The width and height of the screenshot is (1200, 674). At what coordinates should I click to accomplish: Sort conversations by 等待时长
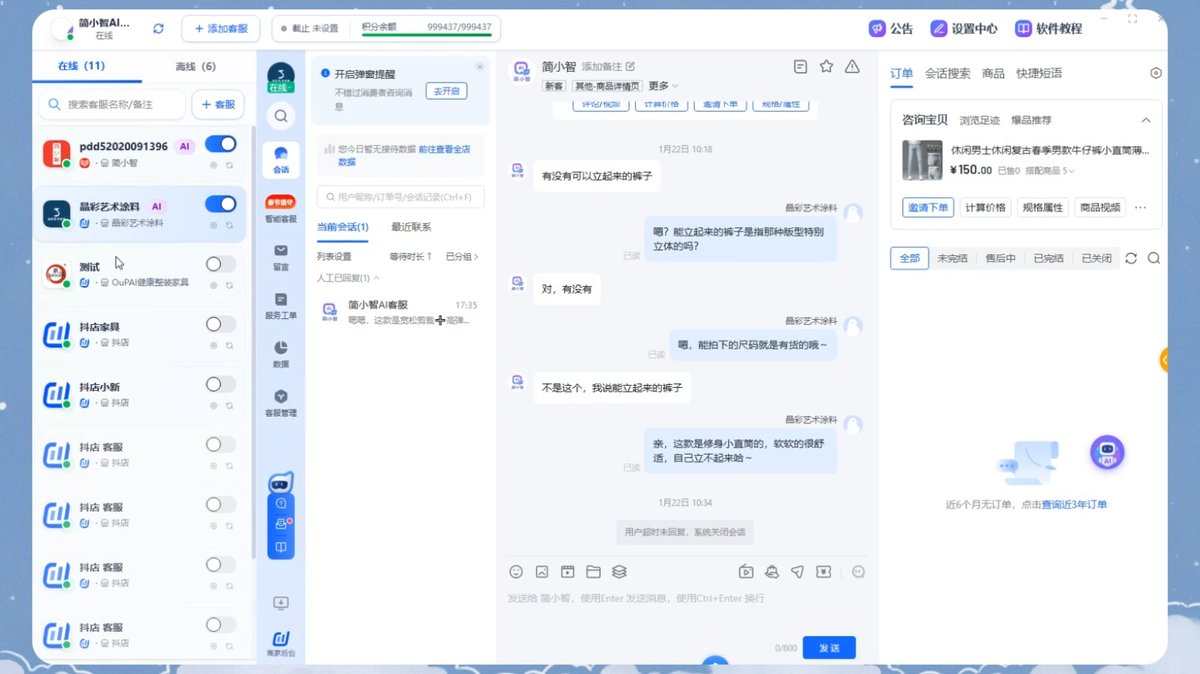pyautogui.click(x=411, y=257)
